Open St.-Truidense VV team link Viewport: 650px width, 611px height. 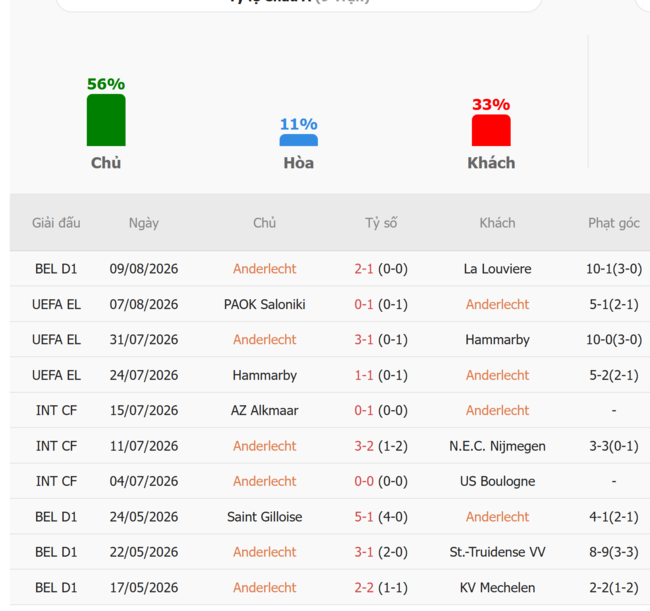497,552
